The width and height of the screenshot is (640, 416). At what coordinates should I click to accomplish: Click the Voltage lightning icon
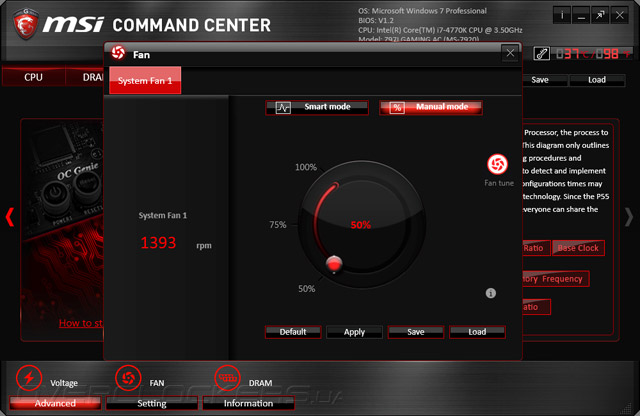click(29, 378)
